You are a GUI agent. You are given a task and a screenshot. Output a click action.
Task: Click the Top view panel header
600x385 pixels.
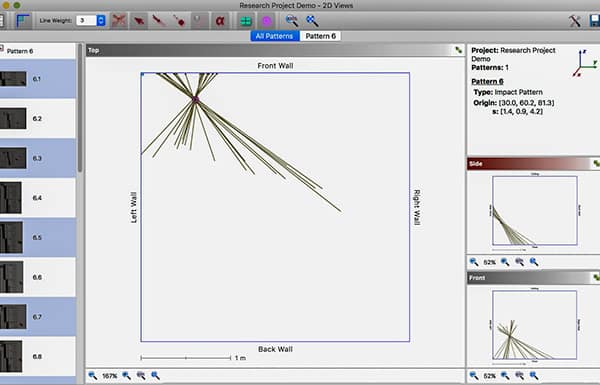click(x=275, y=50)
